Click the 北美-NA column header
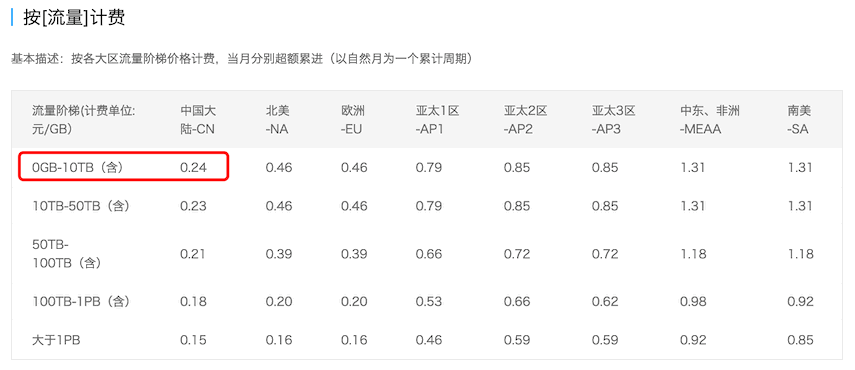 tap(278, 120)
